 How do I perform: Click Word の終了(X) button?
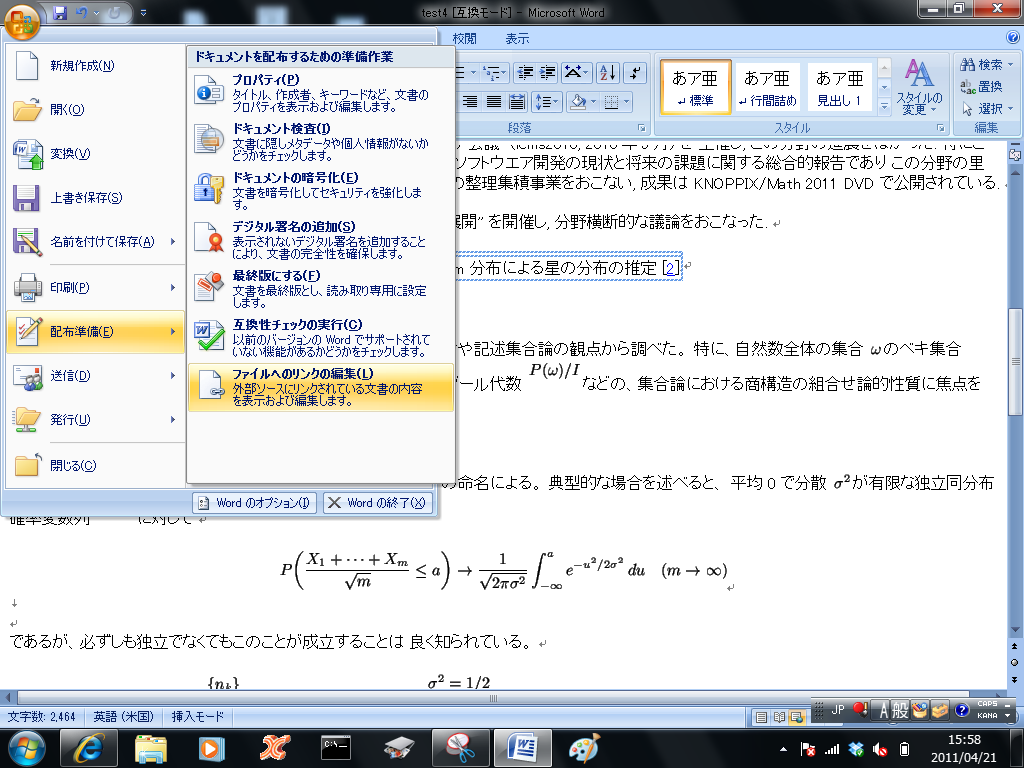[377, 503]
